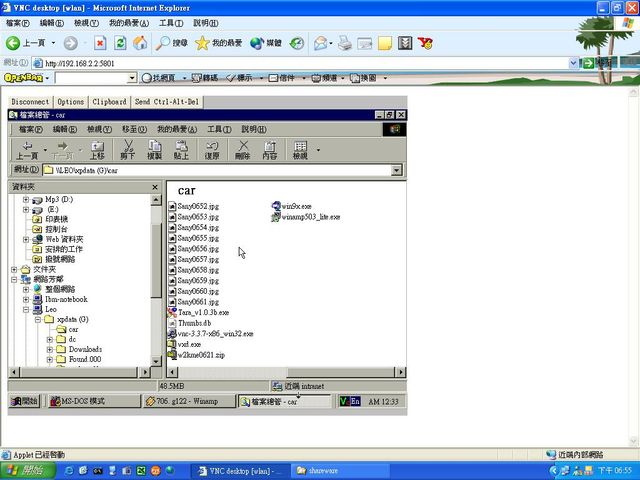Select file Sany0652.jpg
The image size is (640, 480).
(x=193, y=206)
